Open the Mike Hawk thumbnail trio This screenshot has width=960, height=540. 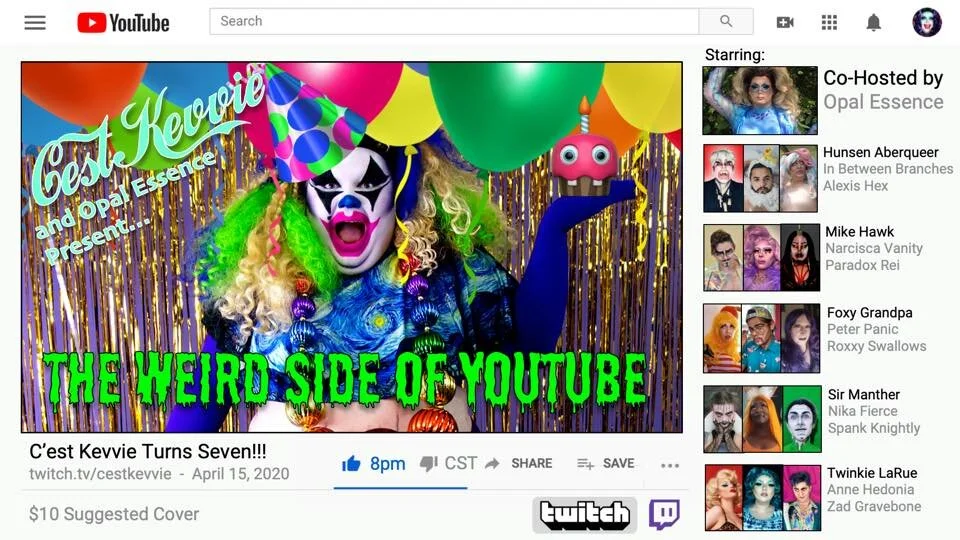pos(761,257)
